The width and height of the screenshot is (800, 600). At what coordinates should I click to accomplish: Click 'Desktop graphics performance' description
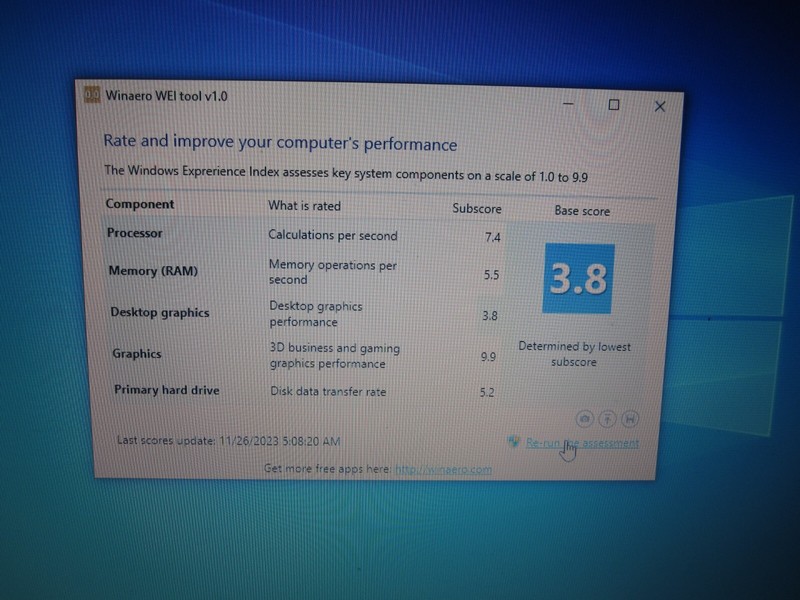(x=316, y=314)
